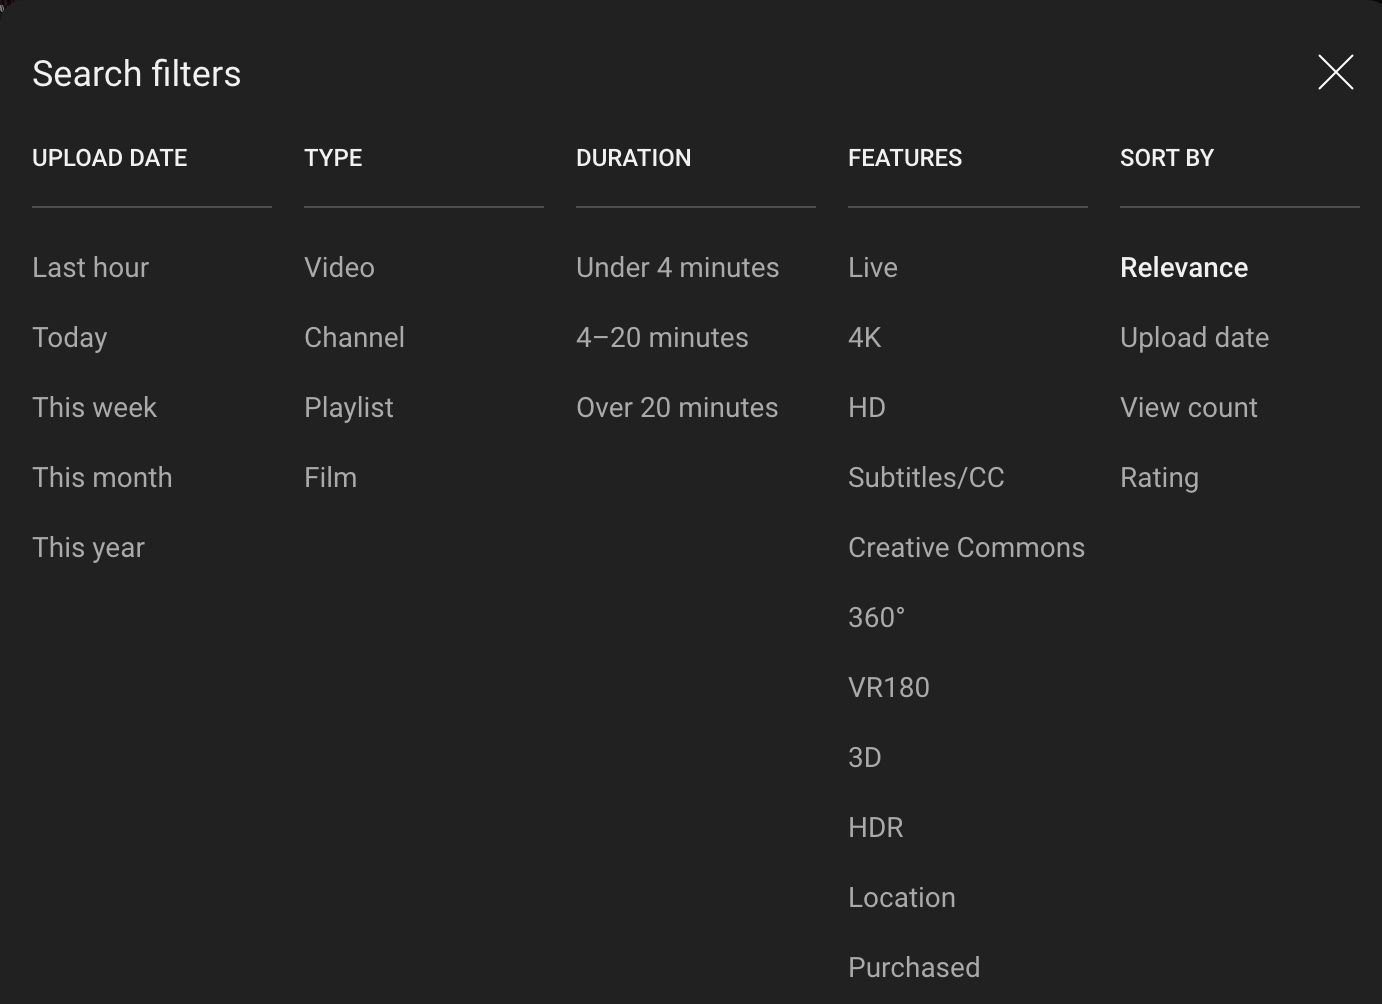Filter for Live streams only
The height and width of the screenshot is (1004, 1382).
(872, 267)
